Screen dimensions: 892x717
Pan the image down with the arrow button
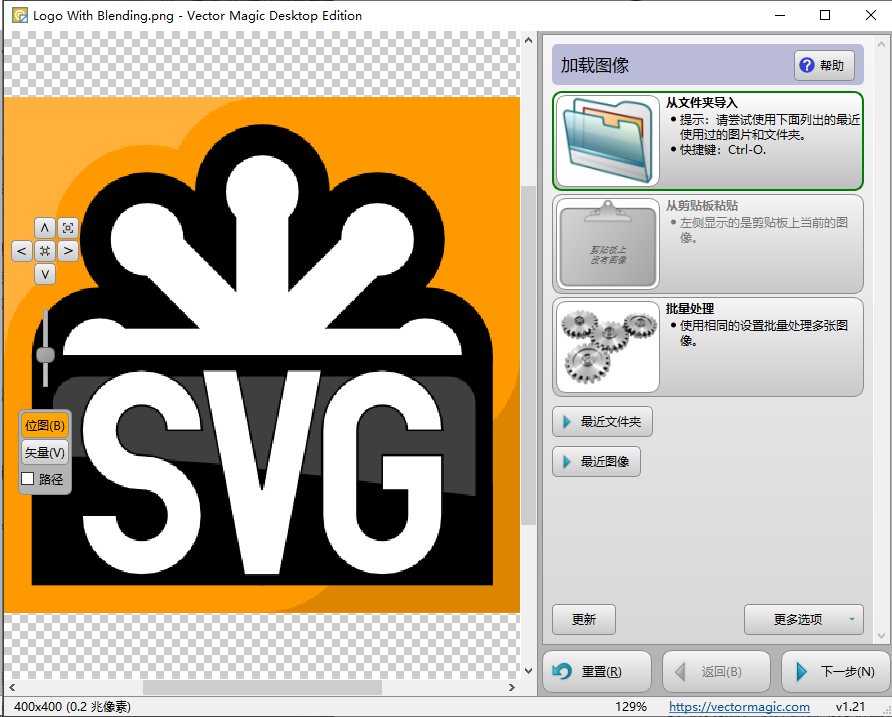click(x=44, y=274)
